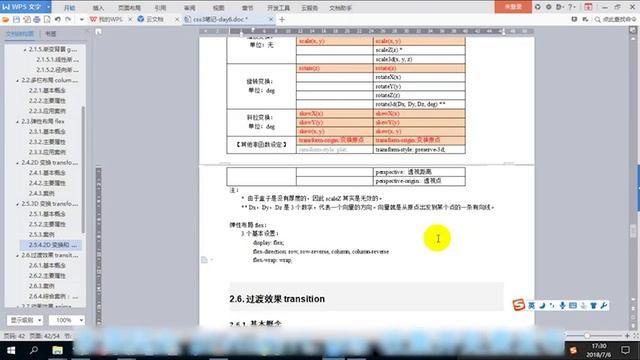Go to outline item 2.2.2 主要属性
The image size is (640, 360).
tap(47, 100)
